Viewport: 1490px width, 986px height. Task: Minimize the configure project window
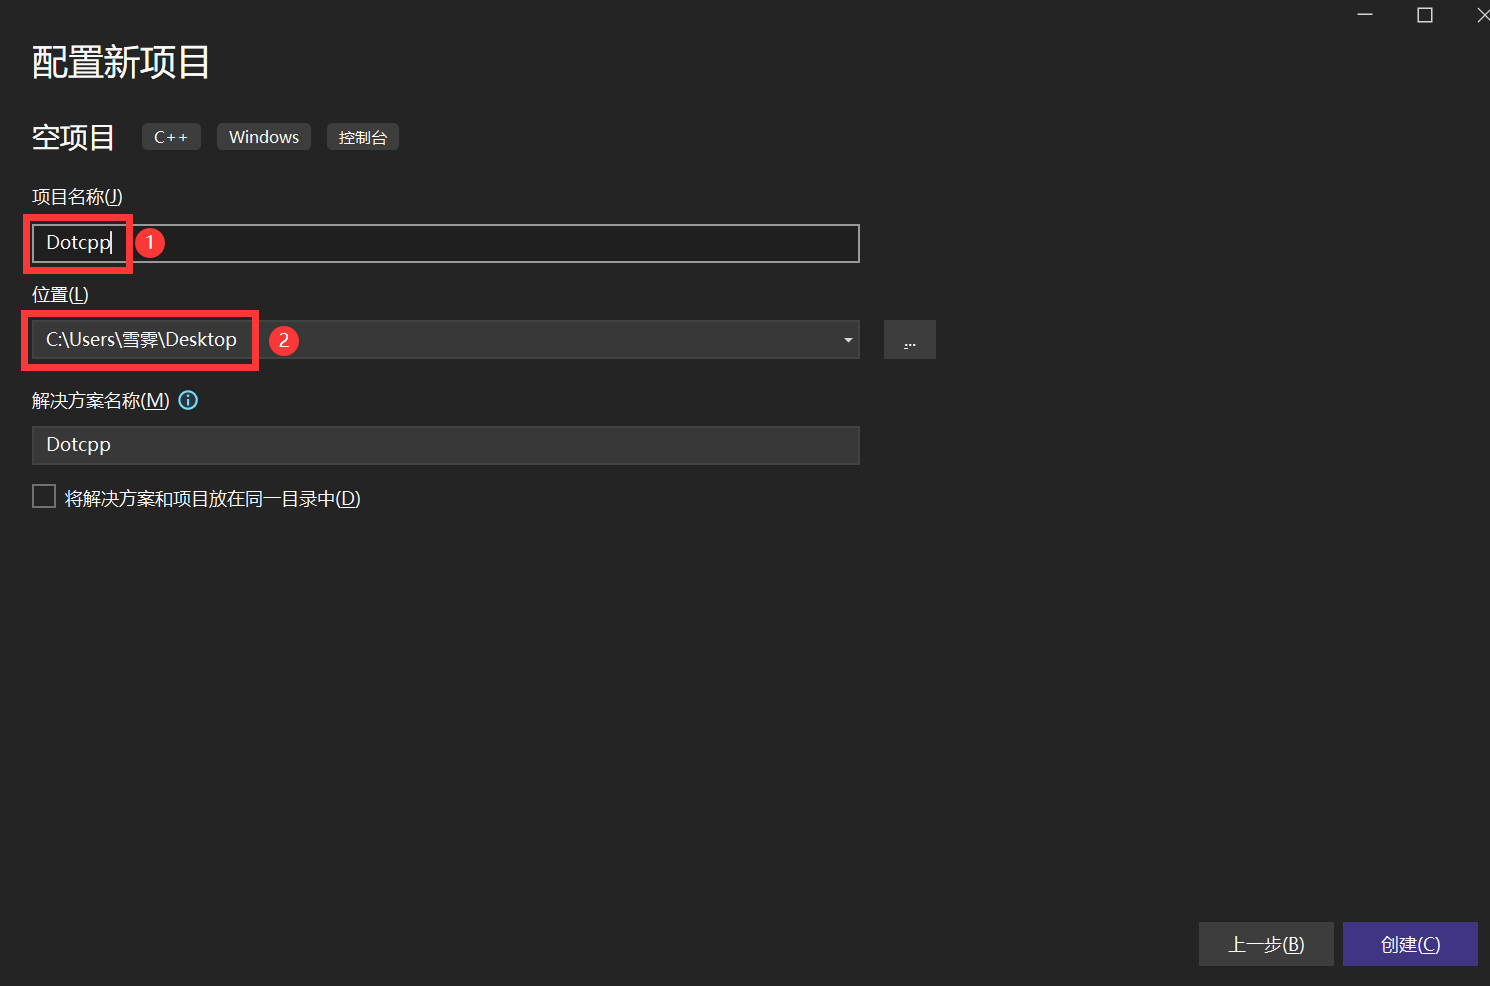click(x=1365, y=15)
